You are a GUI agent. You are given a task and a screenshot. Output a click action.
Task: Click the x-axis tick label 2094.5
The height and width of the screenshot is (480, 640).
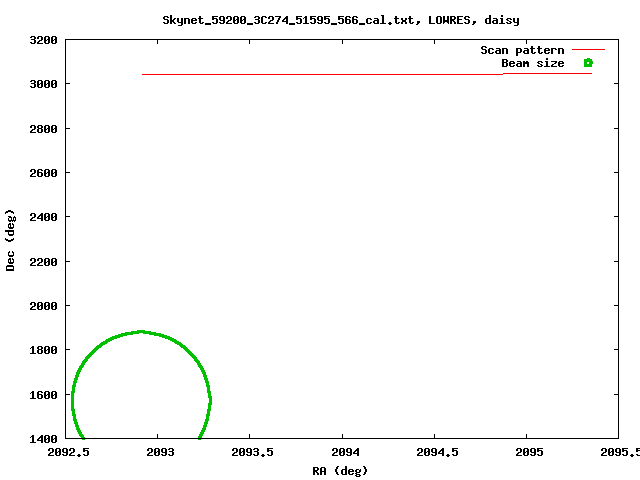coord(437,452)
